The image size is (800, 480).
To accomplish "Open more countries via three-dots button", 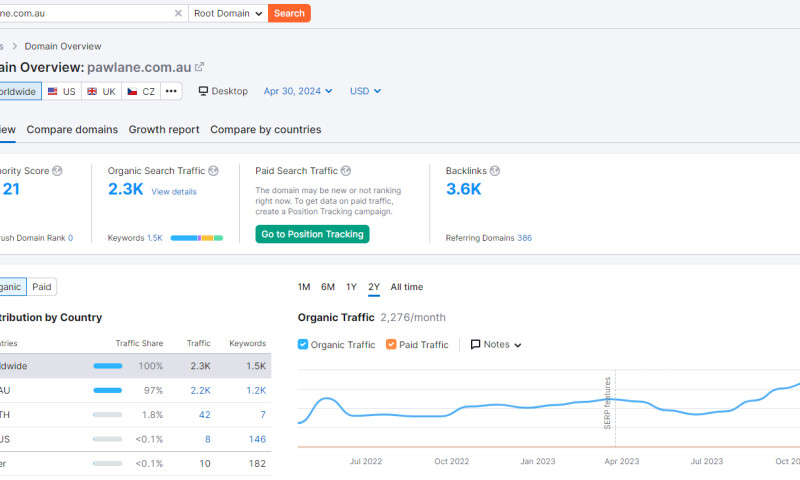I will [171, 91].
